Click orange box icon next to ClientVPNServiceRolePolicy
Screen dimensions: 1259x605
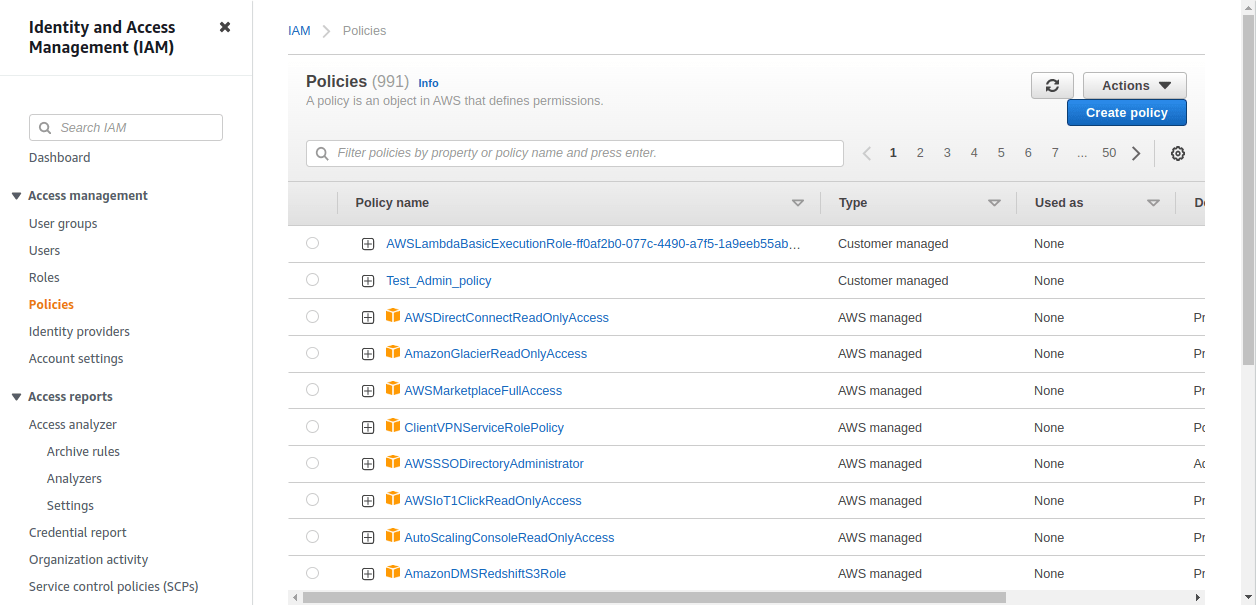click(393, 426)
